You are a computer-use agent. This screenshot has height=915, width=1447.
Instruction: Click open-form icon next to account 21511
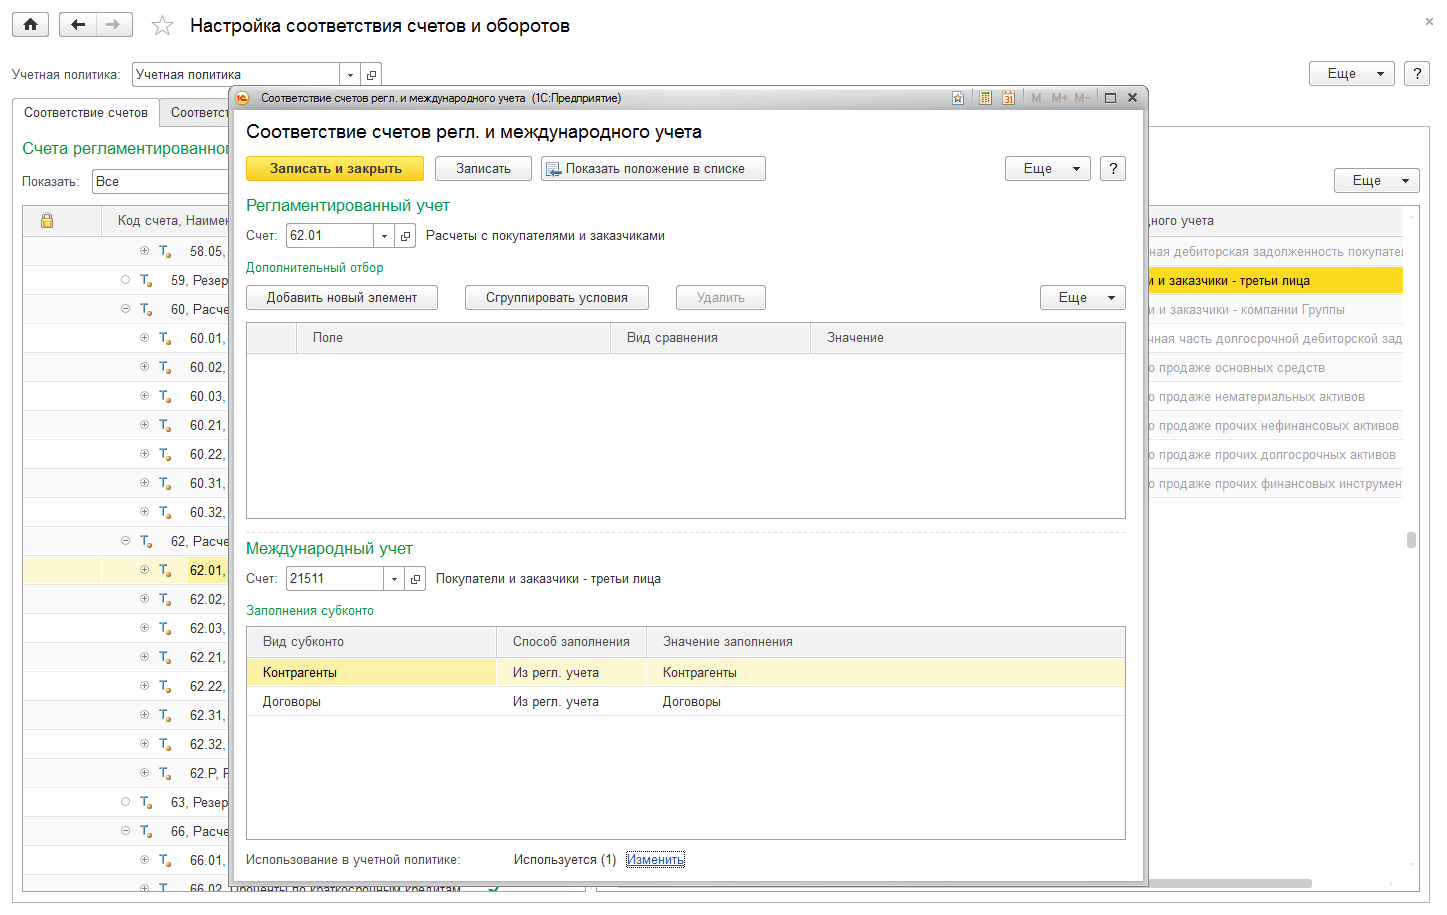(415, 579)
